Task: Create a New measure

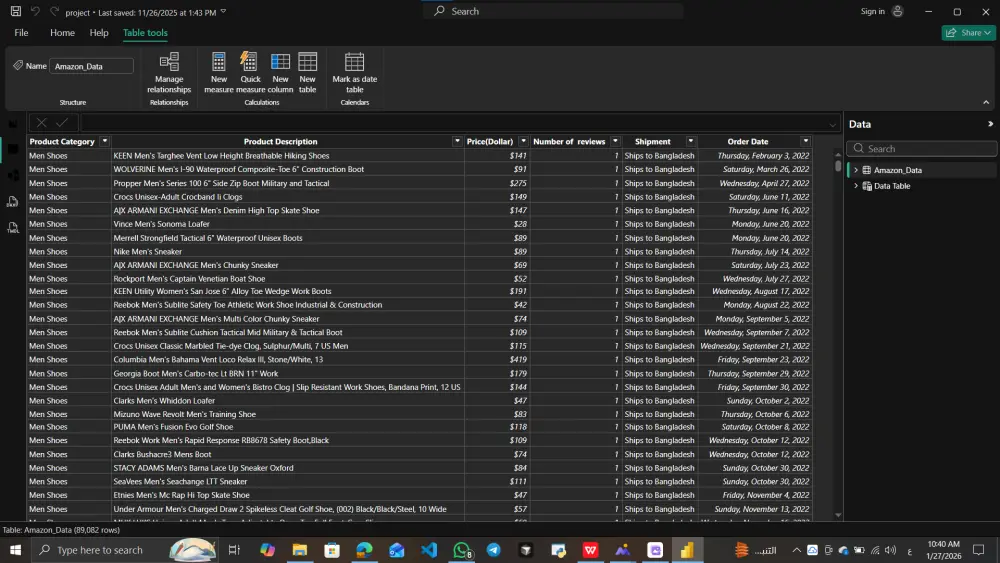Action: [x=219, y=73]
